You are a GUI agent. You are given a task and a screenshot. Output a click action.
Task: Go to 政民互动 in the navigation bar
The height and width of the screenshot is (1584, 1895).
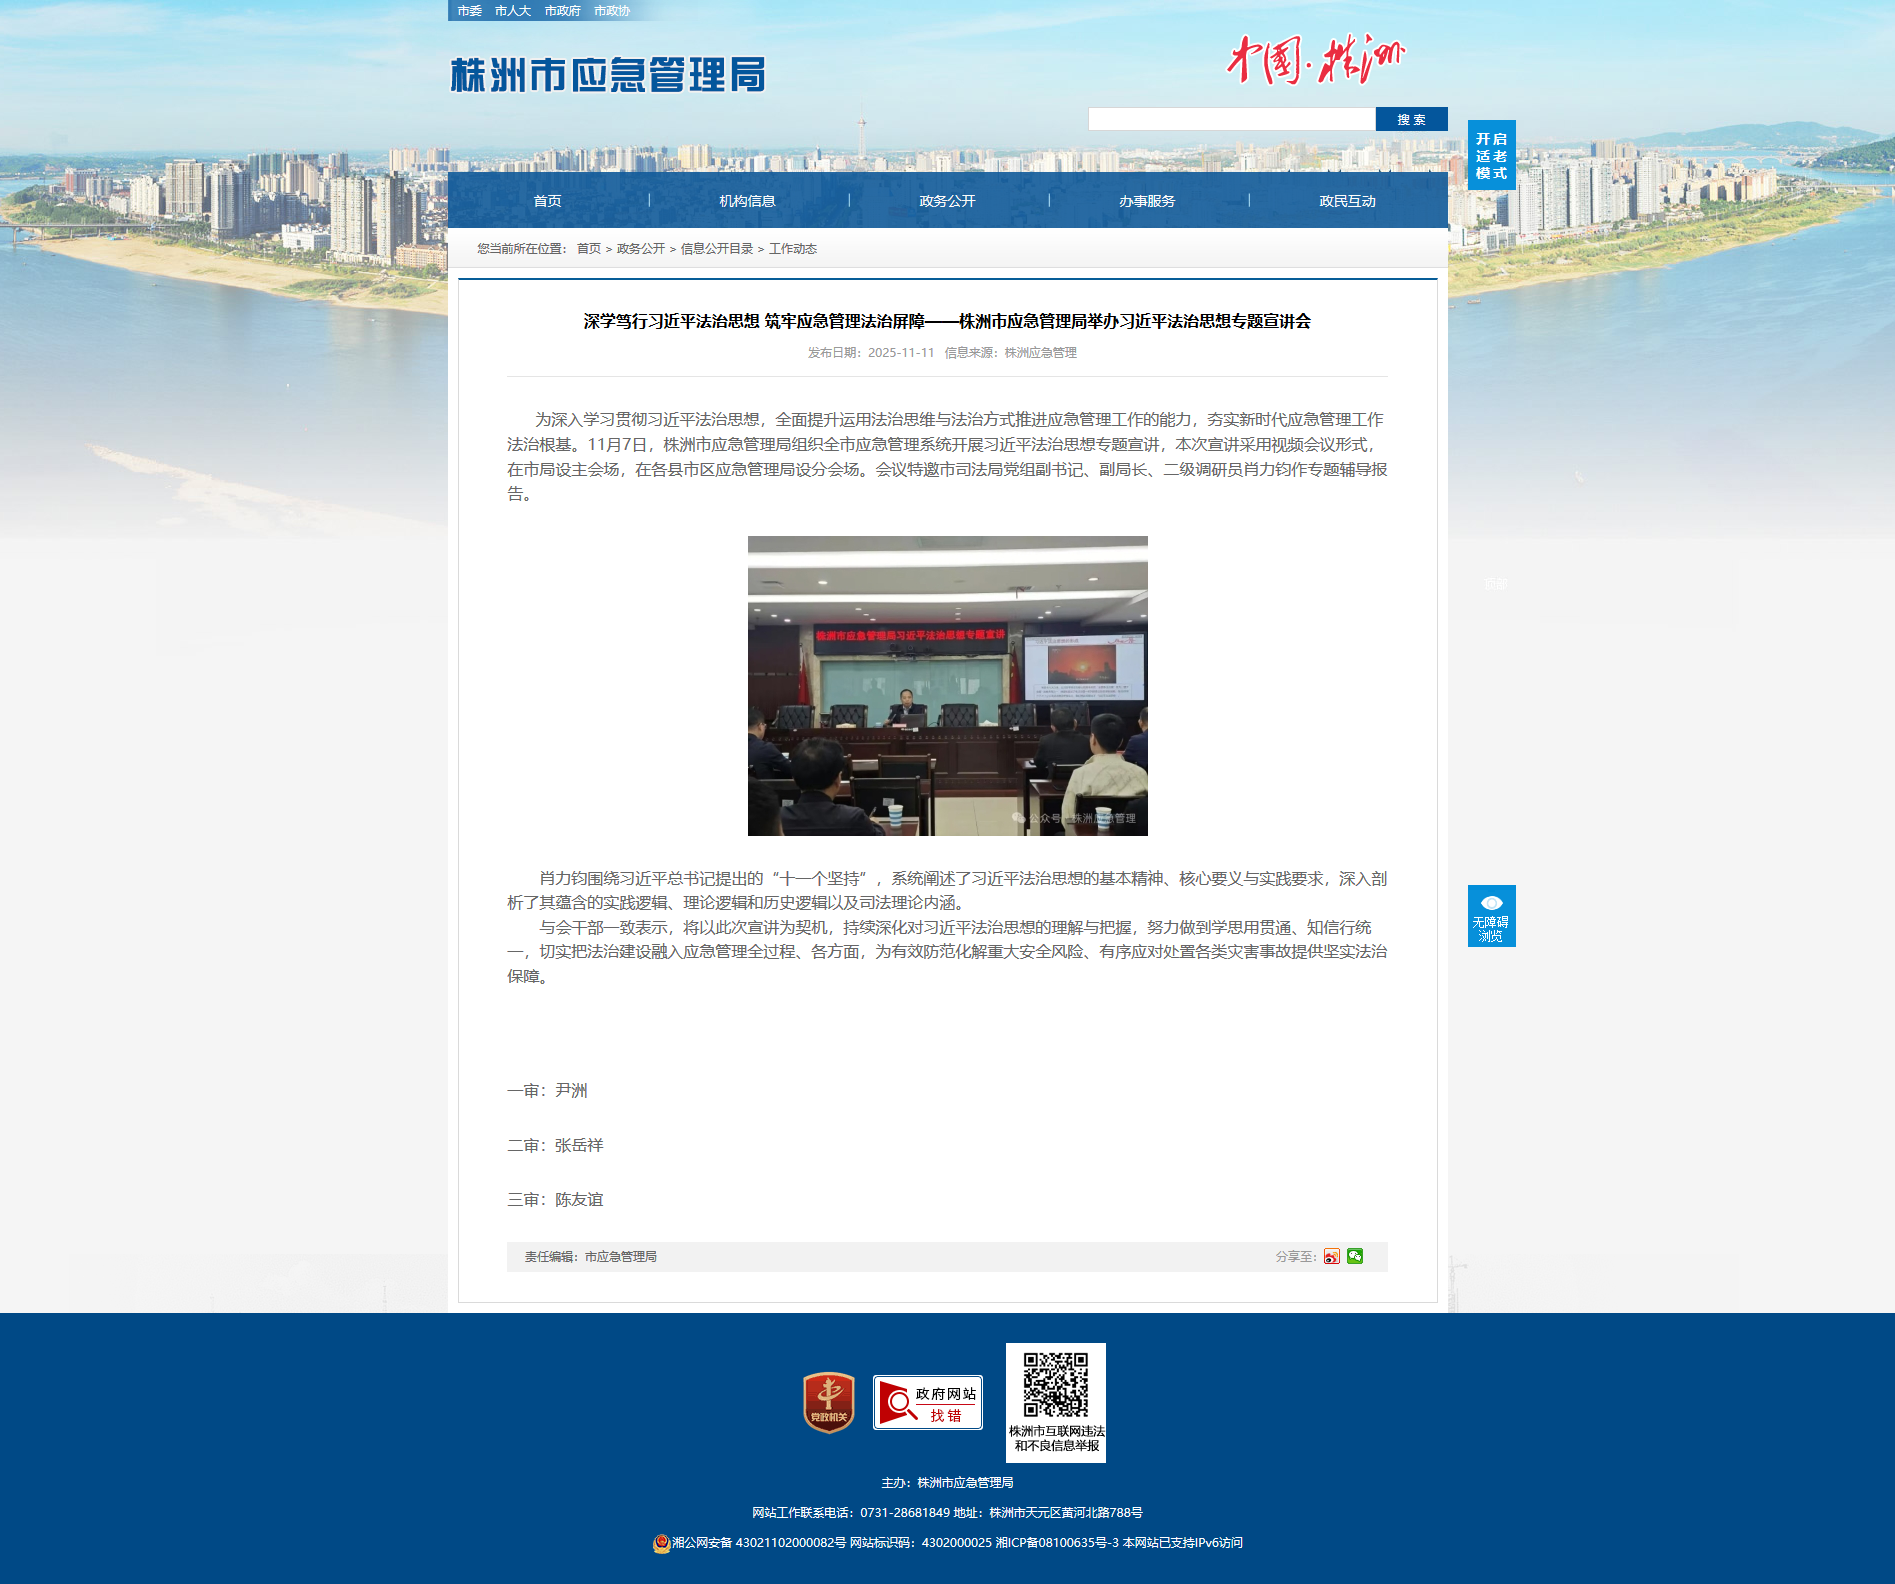click(1347, 201)
